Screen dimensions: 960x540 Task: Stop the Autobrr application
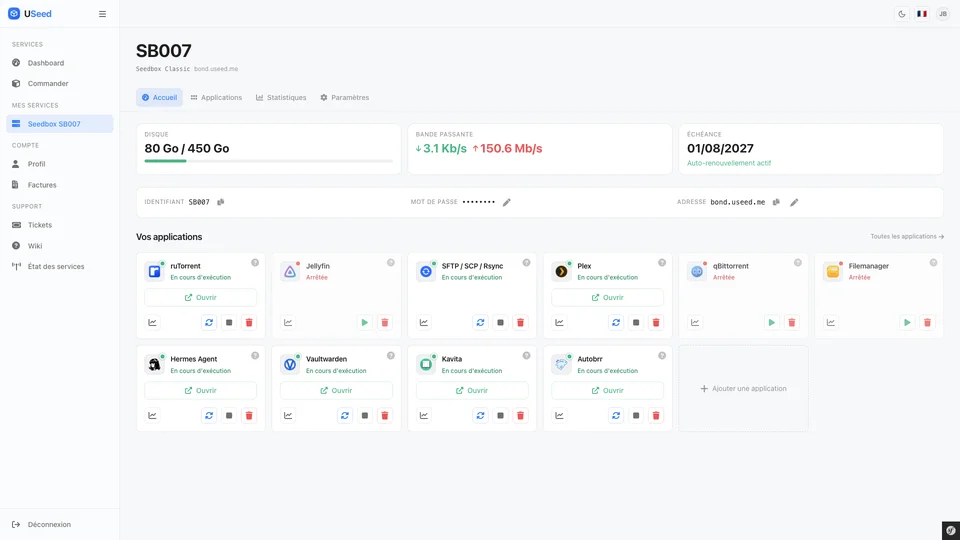point(636,416)
